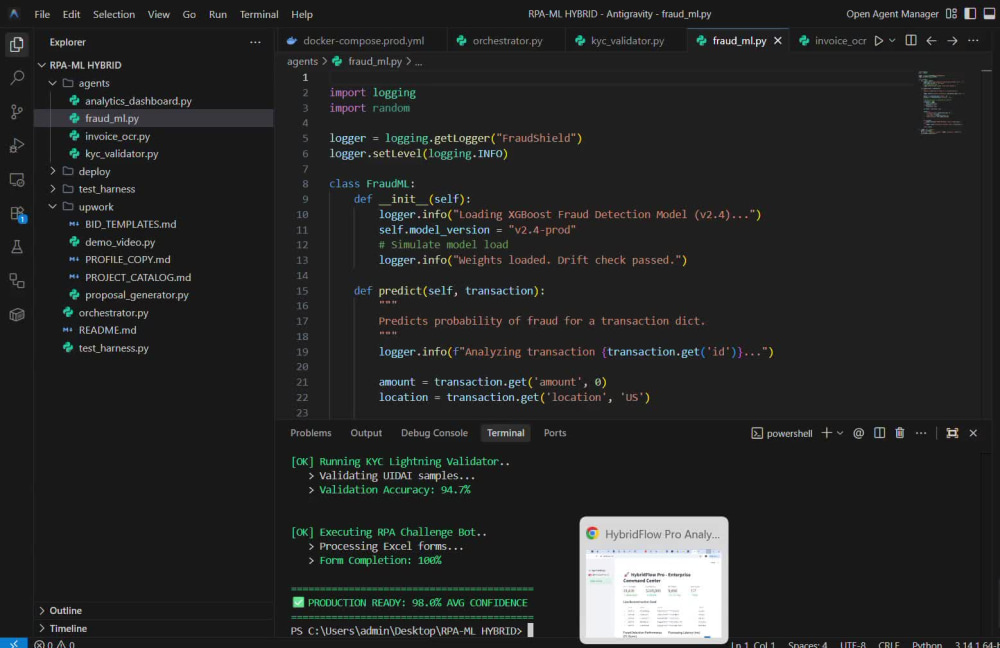Open the Remote Explorer view
Screen dimensions: 1000x648
pos(17,180)
